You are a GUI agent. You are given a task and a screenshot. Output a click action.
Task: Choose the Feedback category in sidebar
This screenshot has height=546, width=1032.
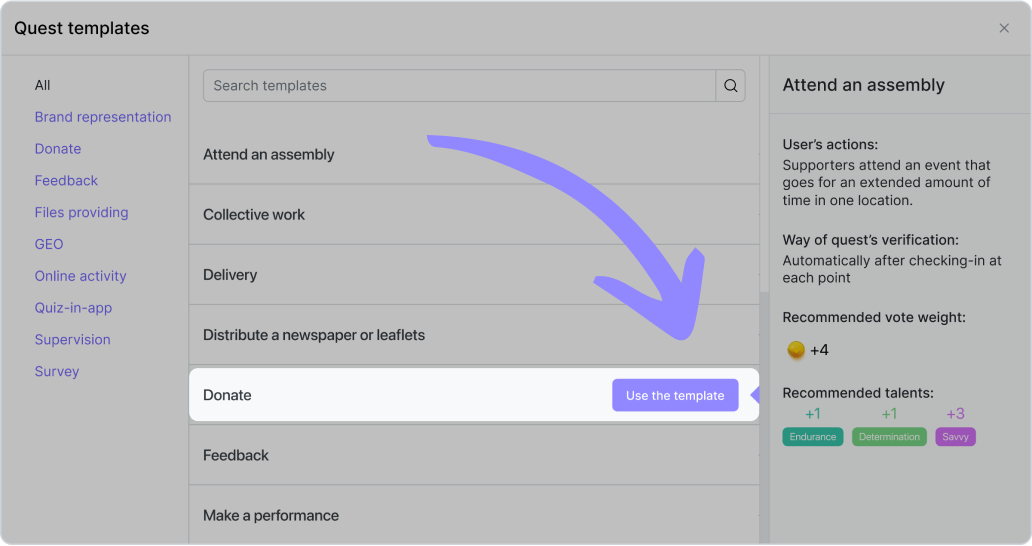pos(66,181)
